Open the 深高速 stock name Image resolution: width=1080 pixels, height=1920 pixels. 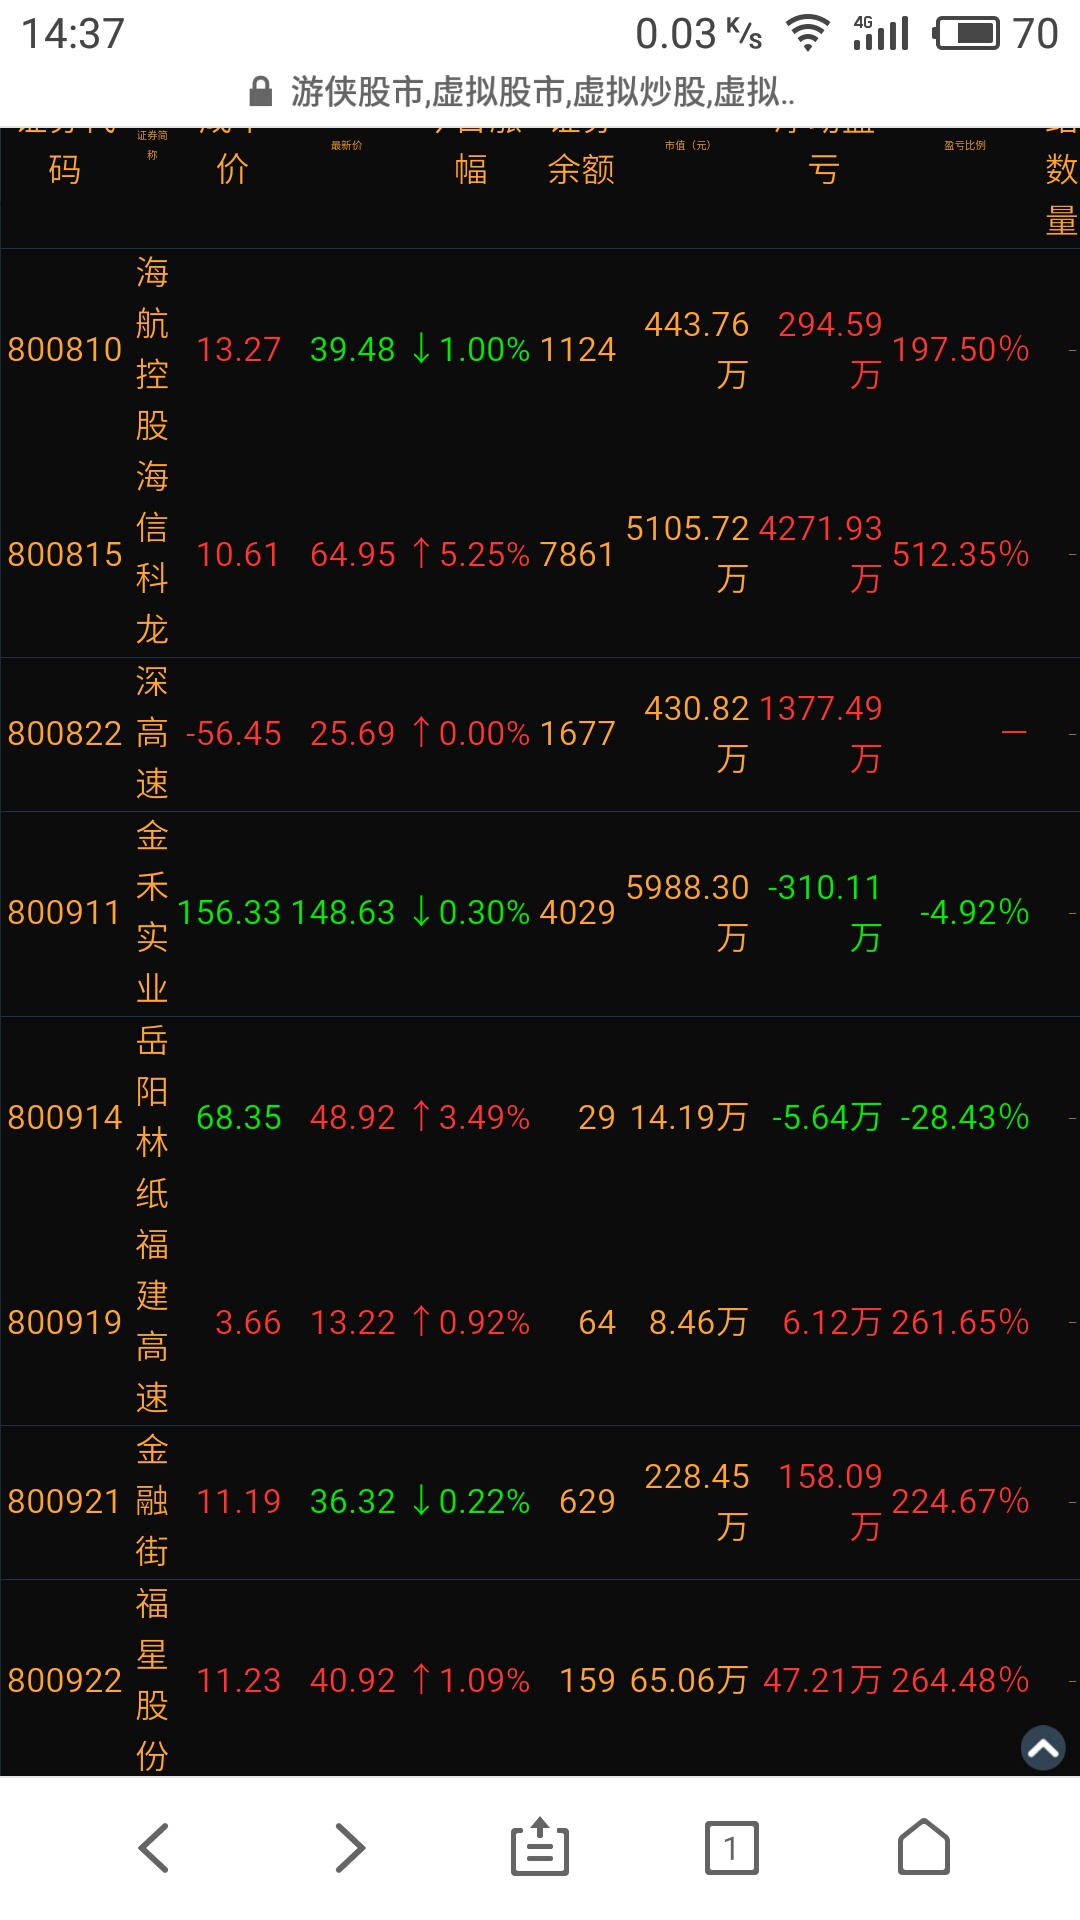[x=152, y=733]
